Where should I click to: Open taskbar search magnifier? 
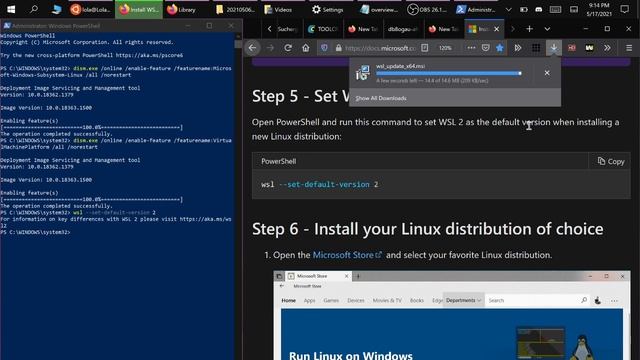(x=34, y=9)
